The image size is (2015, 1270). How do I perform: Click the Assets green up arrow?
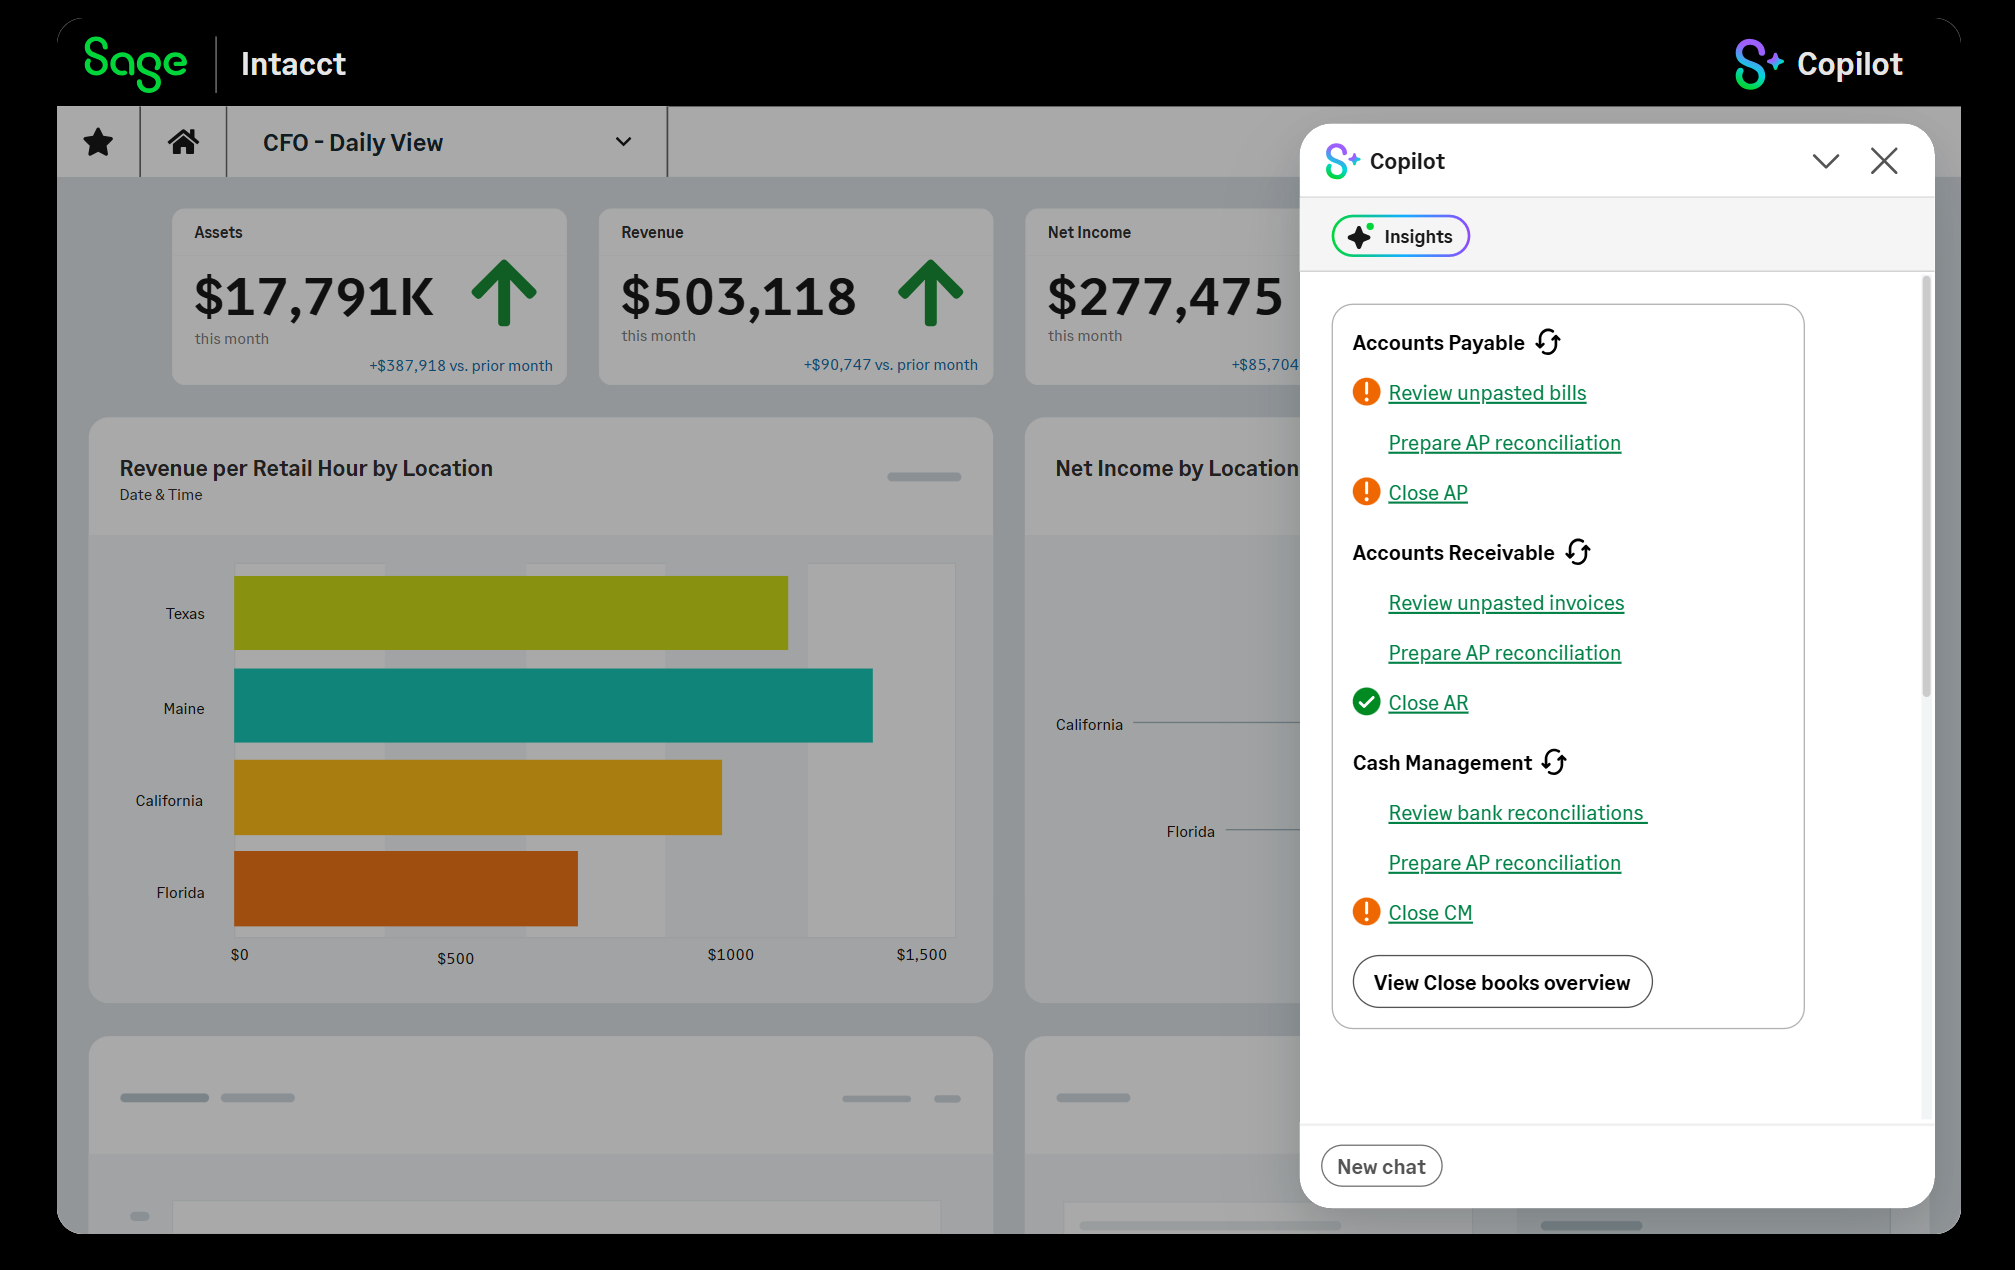coord(504,293)
